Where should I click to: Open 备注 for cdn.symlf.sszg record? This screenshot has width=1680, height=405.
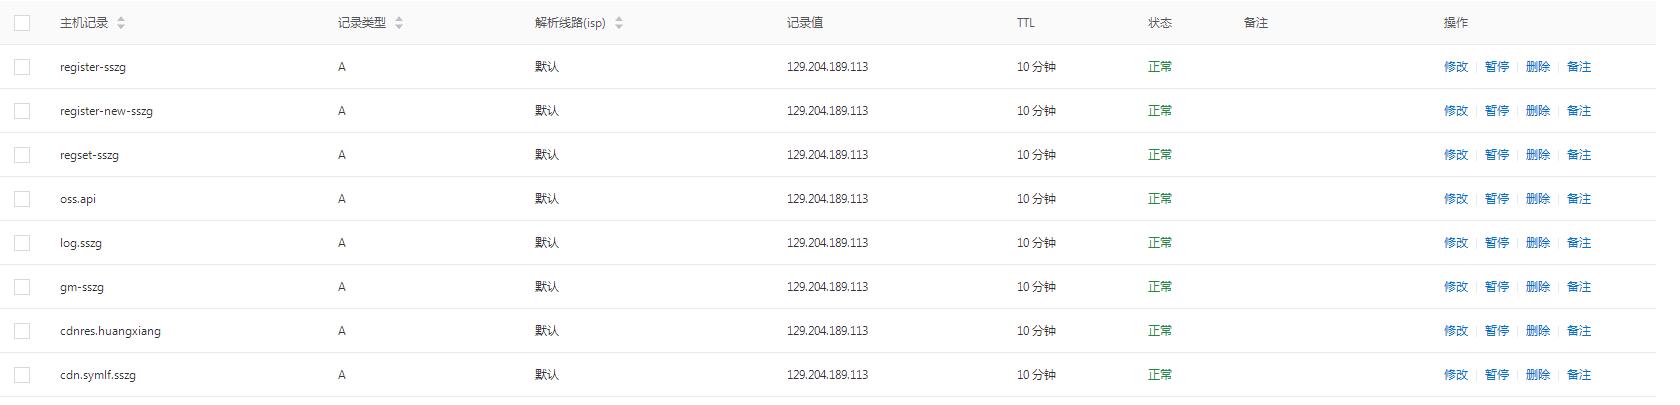pos(1578,375)
